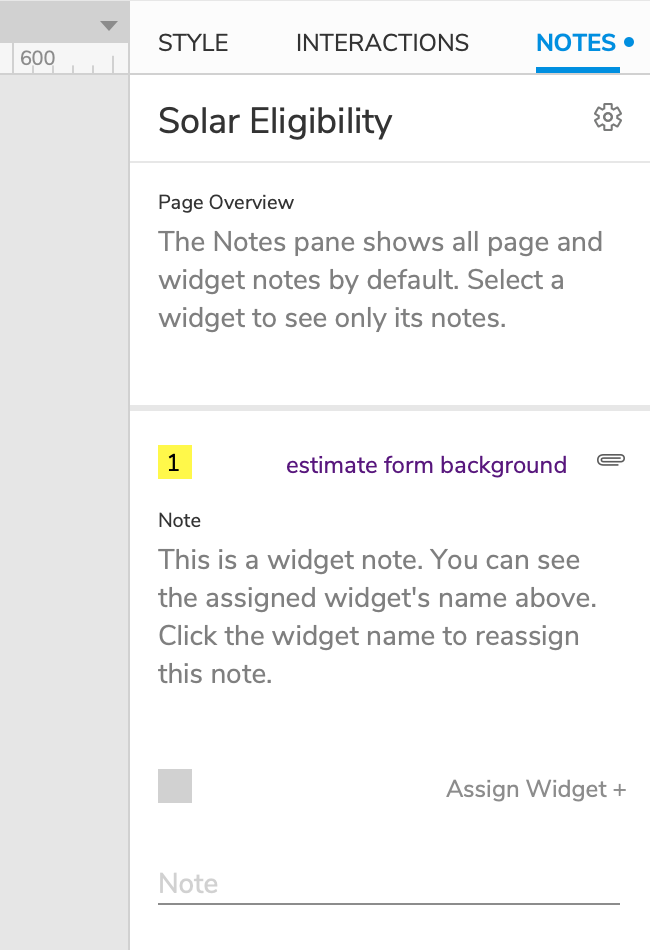This screenshot has width=650, height=950.
Task: Open the notes settings gear icon
Action: (x=607, y=118)
